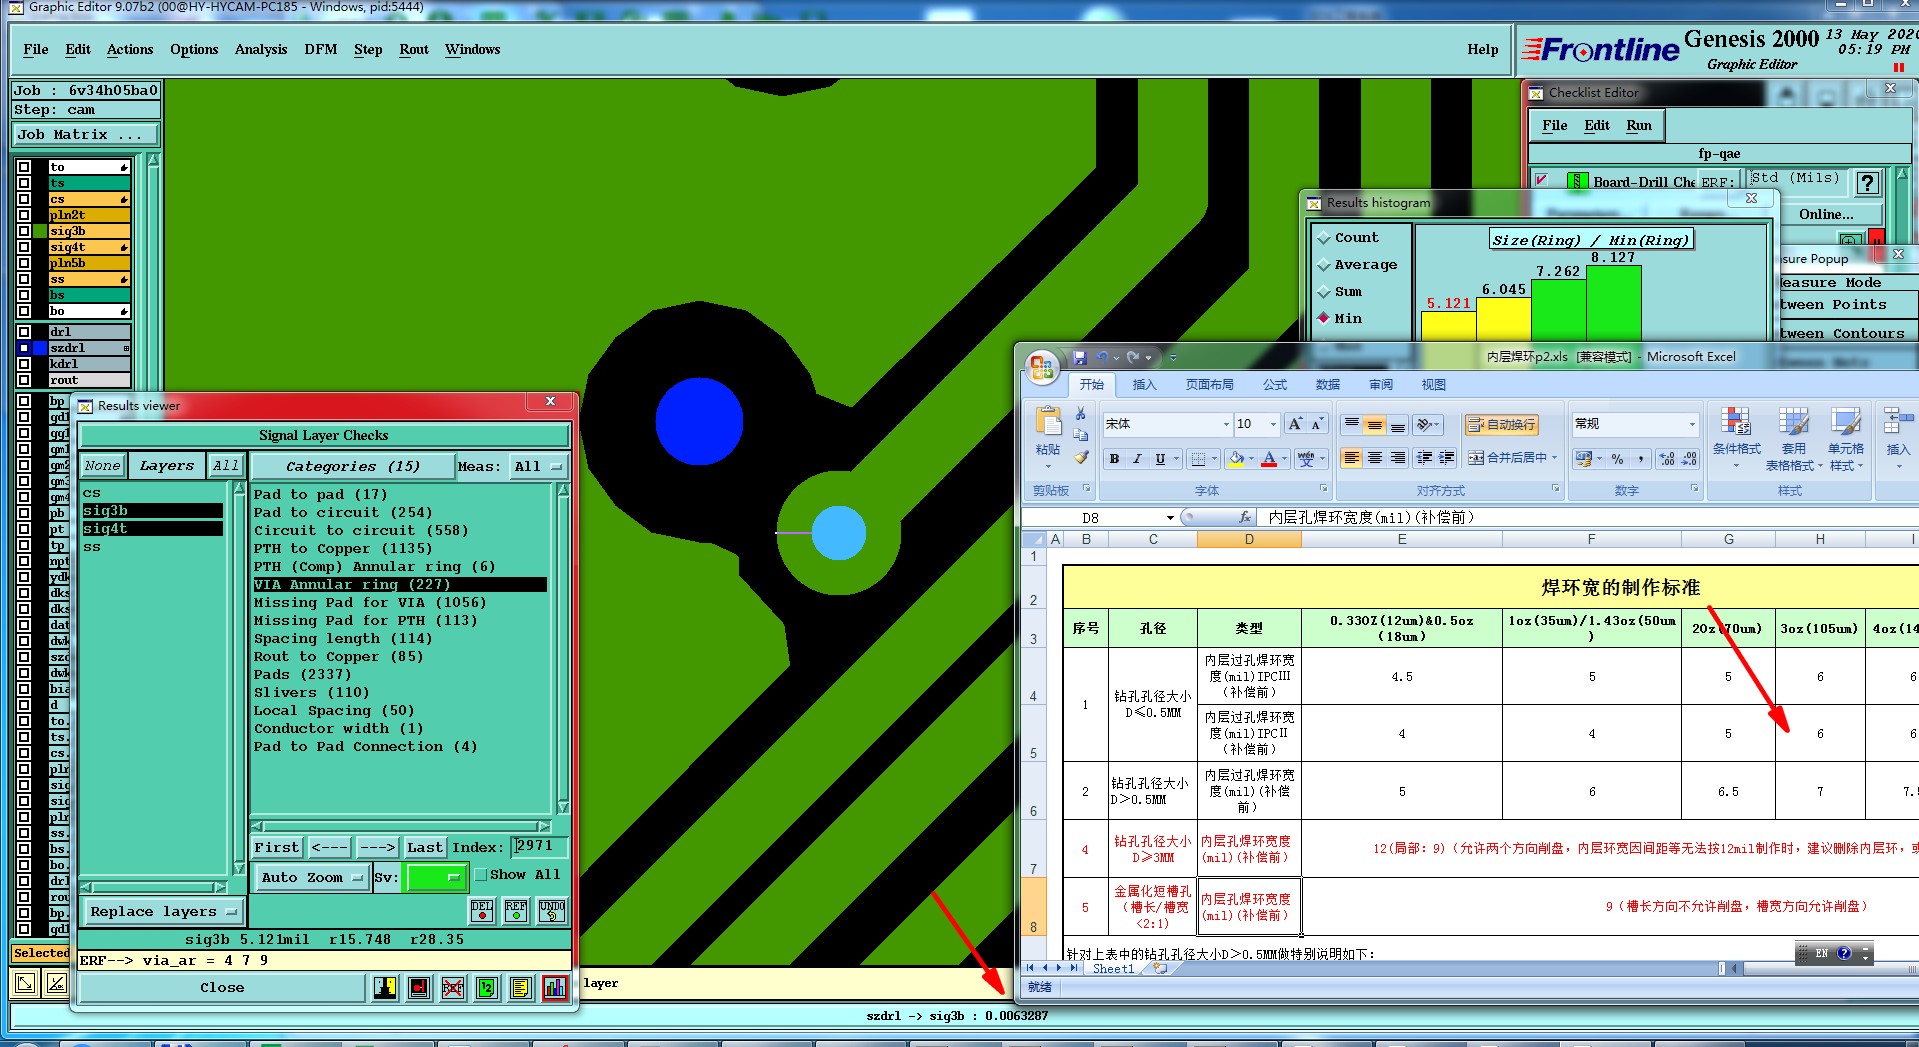This screenshot has width=1919, height=1047.
Task: Click the Excel Paste clipboard icon
Action: pyautogui.click(x=1047, y=423)
